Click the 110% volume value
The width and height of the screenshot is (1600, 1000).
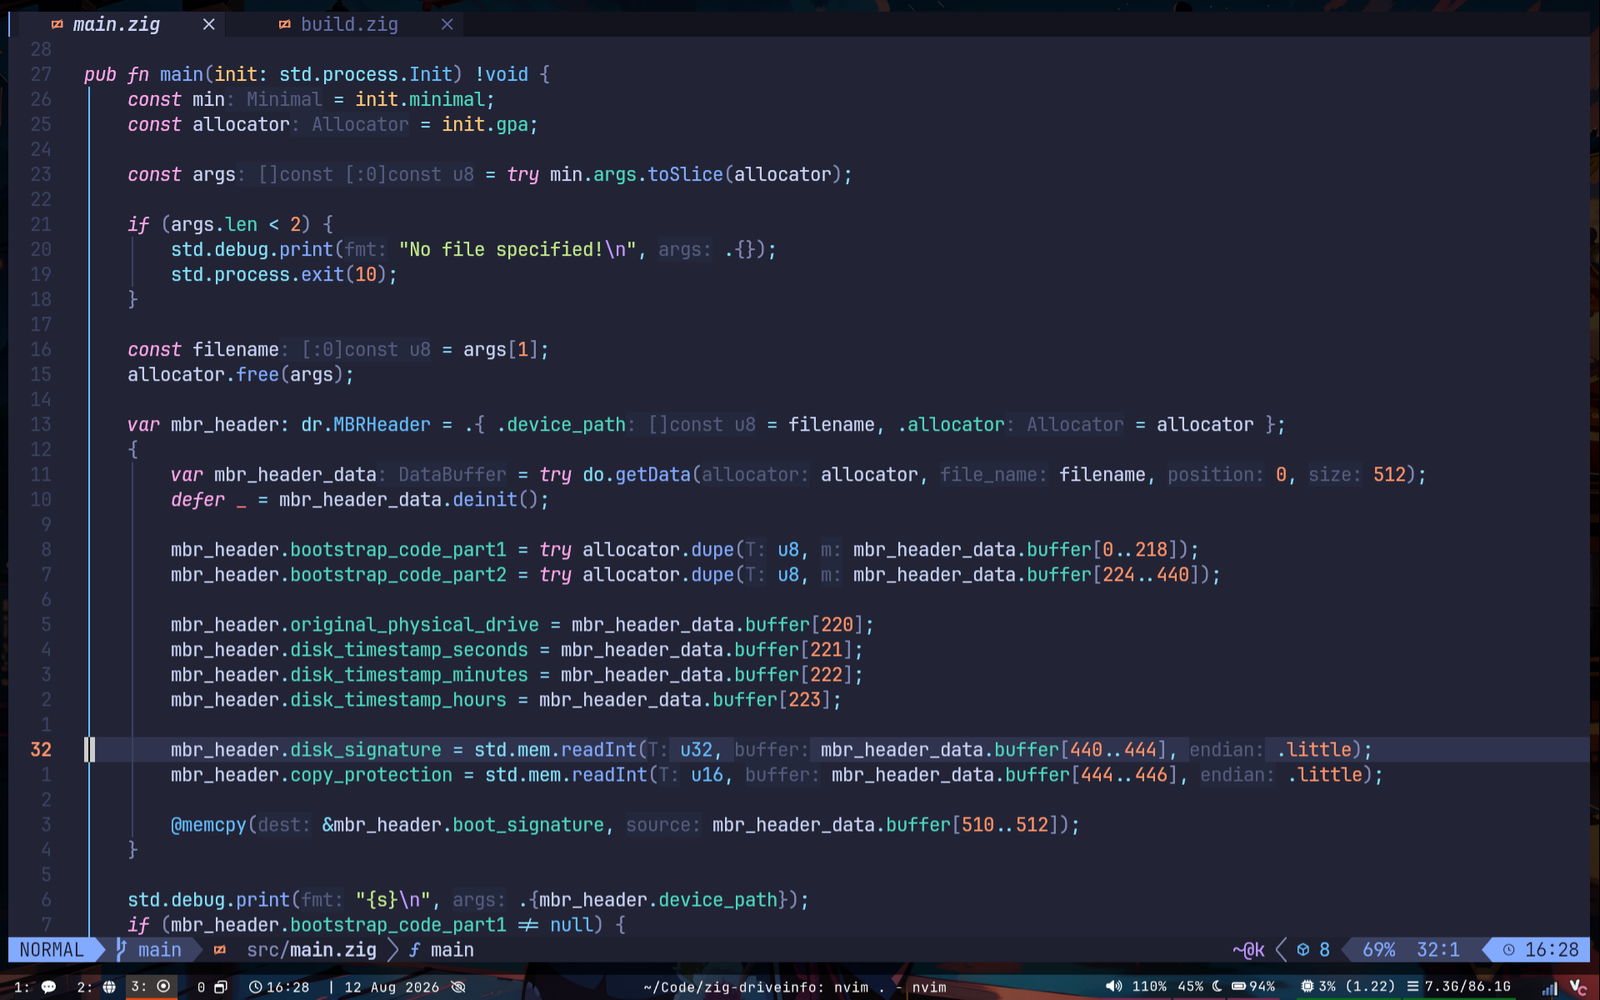(1149, 987)
